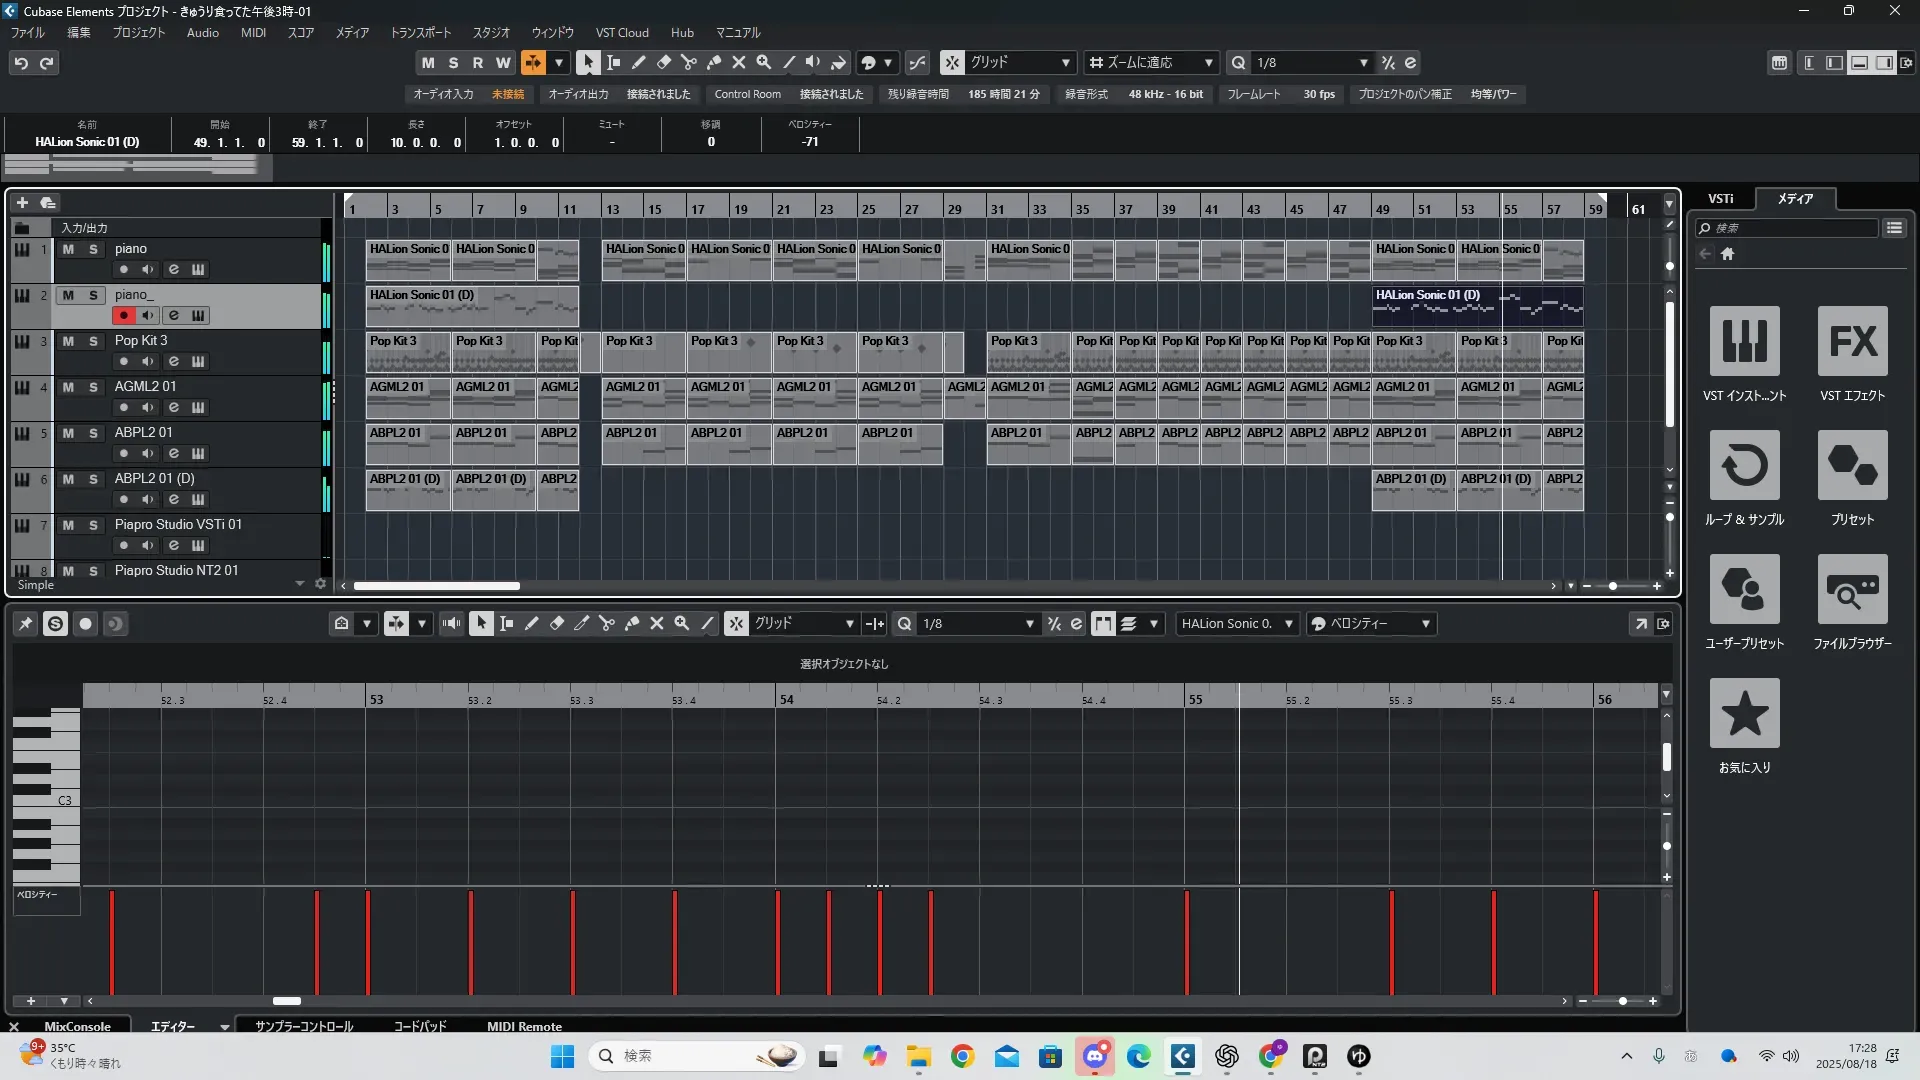The width and height of the screenshot is (1920, 1080).
Task: Select the Glue tool in main toolbar
Action: click(x=713, y=62)
